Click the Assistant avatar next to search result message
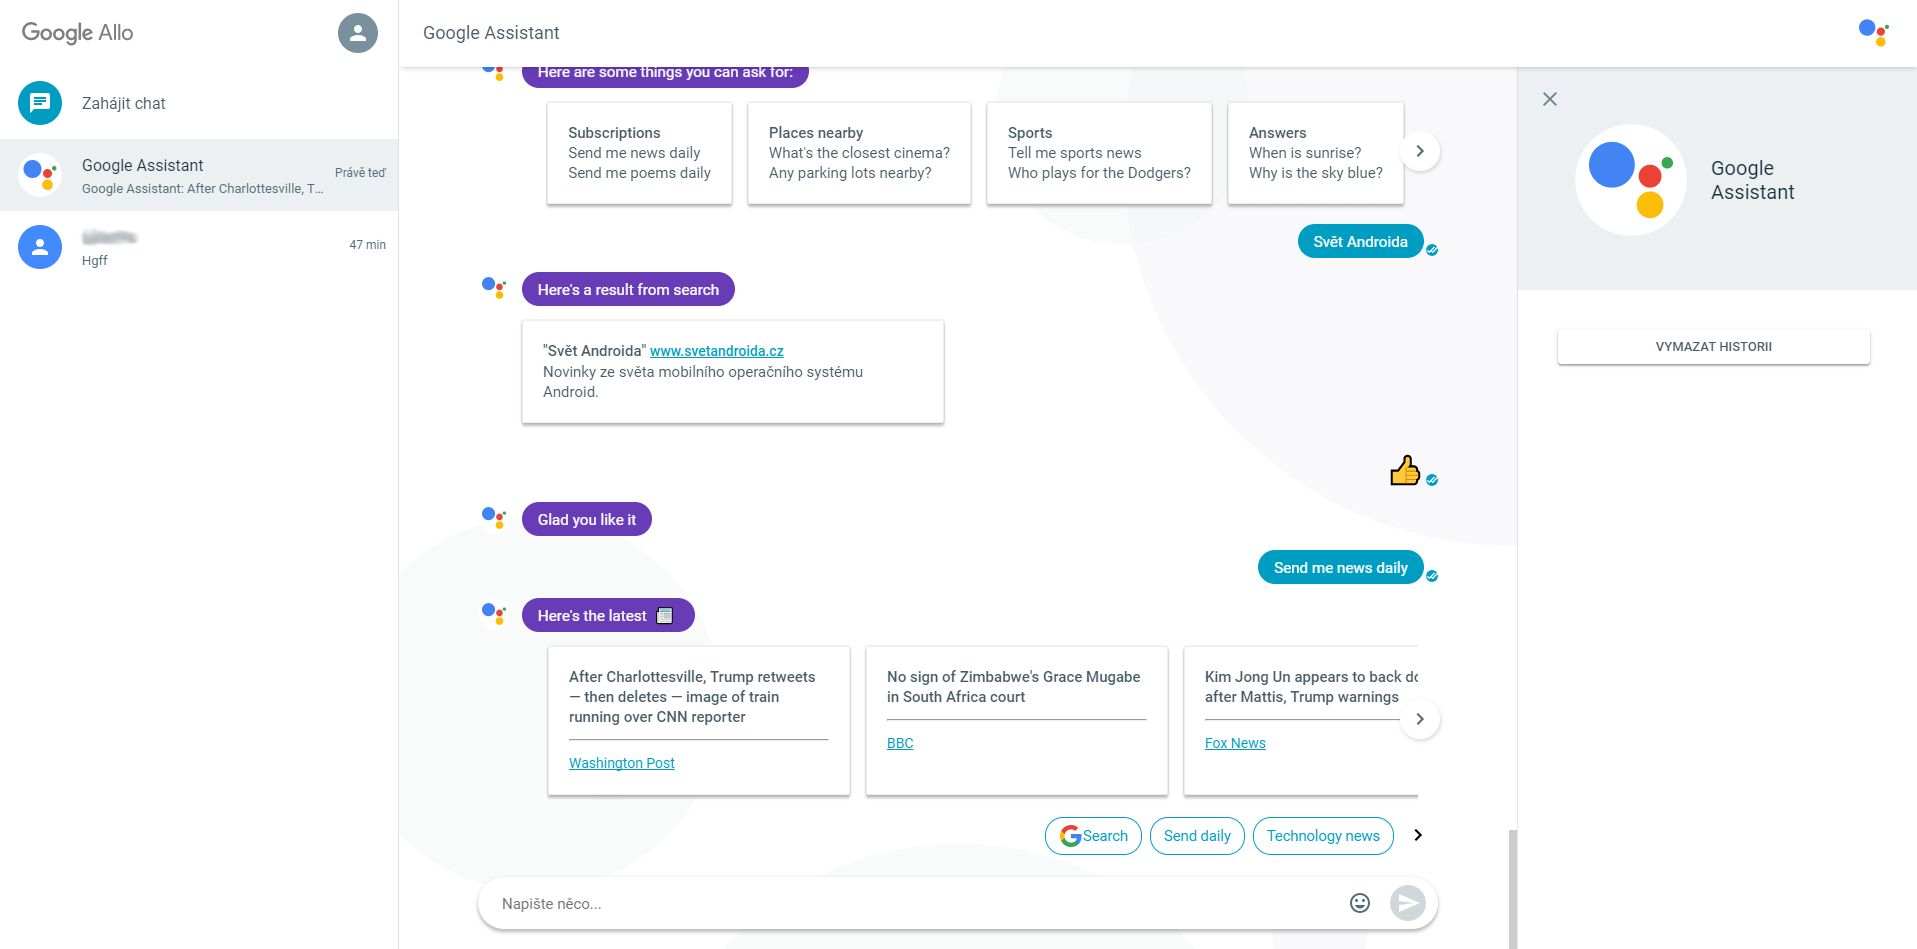The height and width of the screenshot is (949, 1917). click(494, 288)
